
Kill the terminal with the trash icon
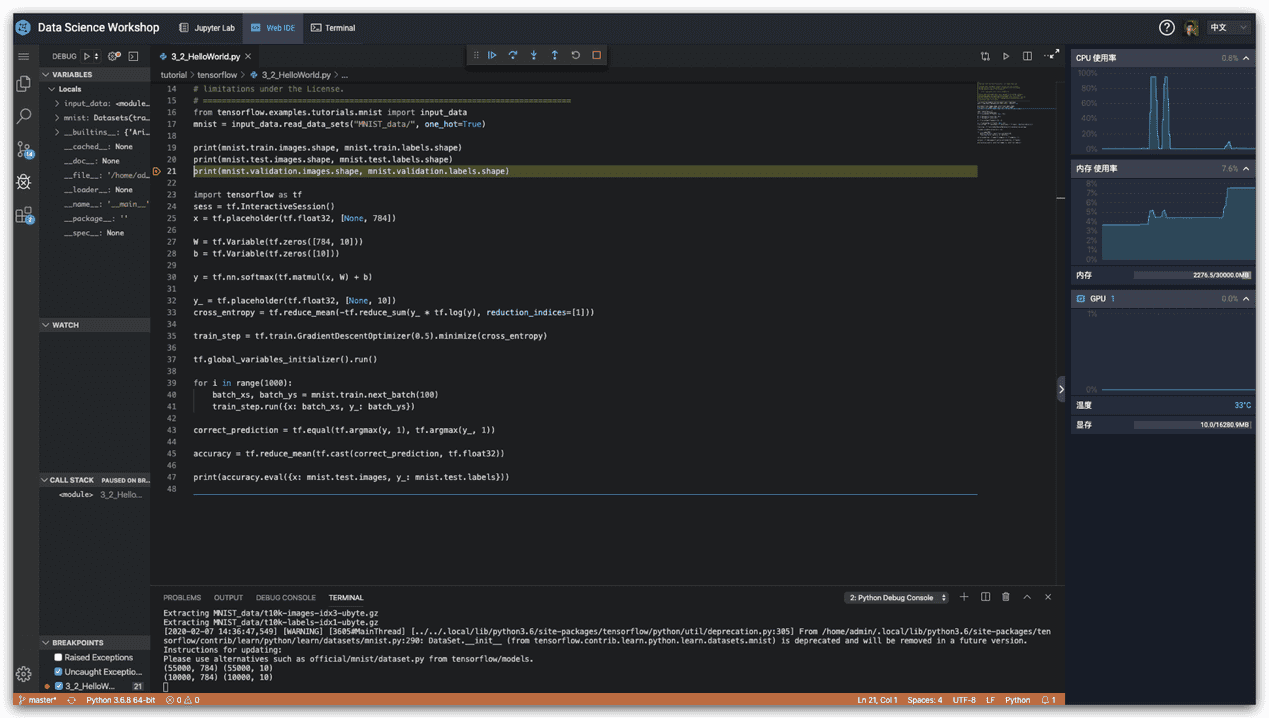click(x=1006, y=597)
